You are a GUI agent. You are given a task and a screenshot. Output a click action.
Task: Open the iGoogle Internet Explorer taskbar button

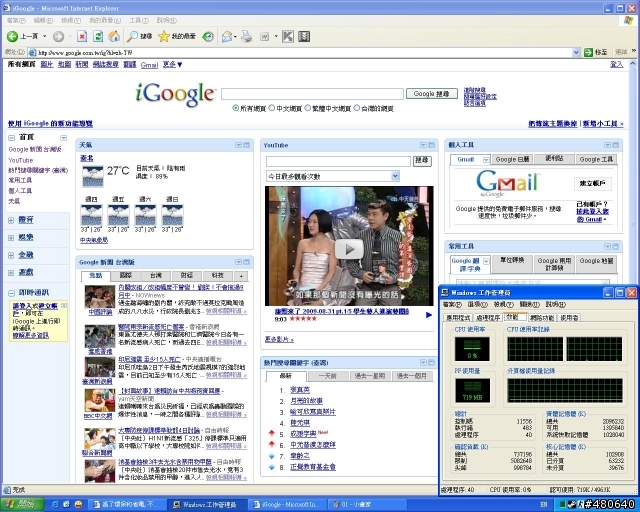tap(287, 505)
